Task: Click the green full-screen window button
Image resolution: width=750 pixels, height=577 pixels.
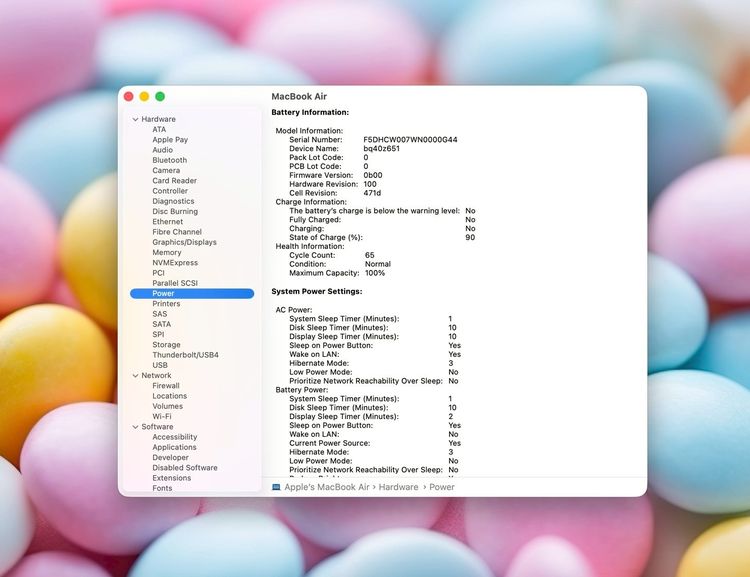Action: [160, 97]
